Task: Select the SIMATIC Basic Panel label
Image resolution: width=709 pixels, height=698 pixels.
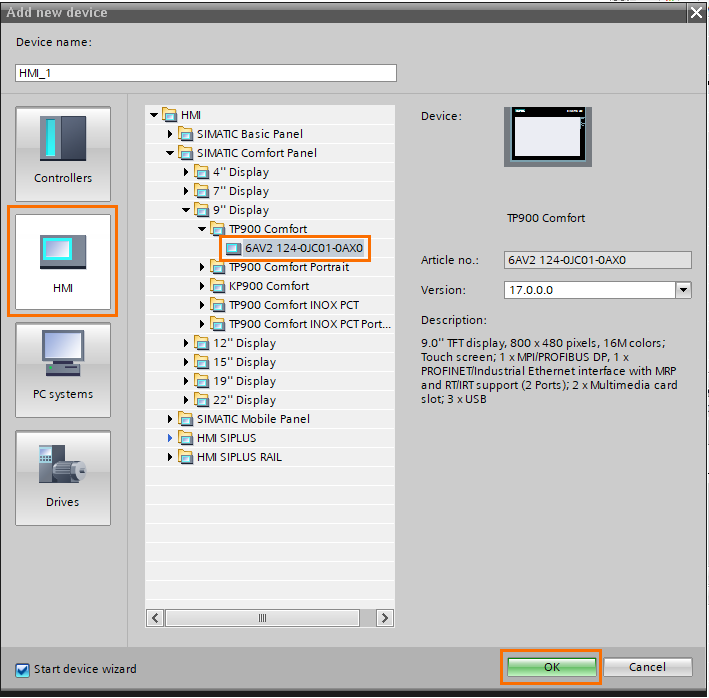Action: point(250,134)
